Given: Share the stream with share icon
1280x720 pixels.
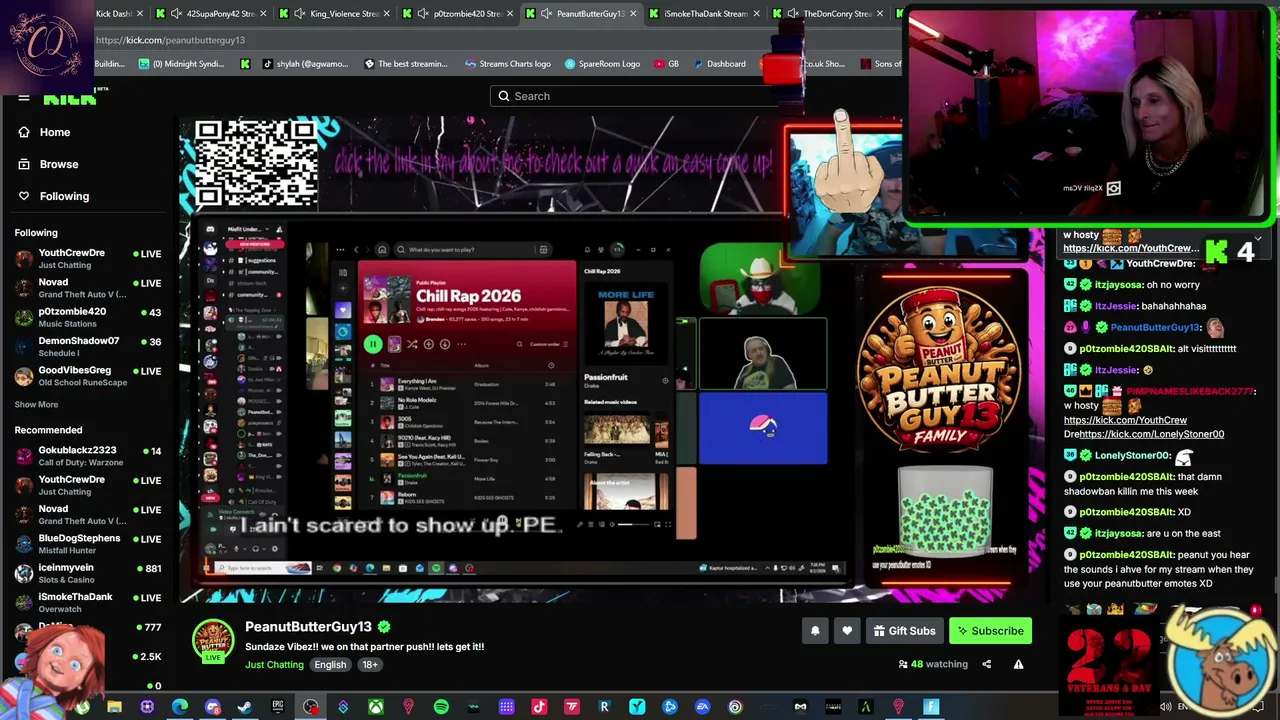Looking at the screenshot, I should [x=986, y=664].
